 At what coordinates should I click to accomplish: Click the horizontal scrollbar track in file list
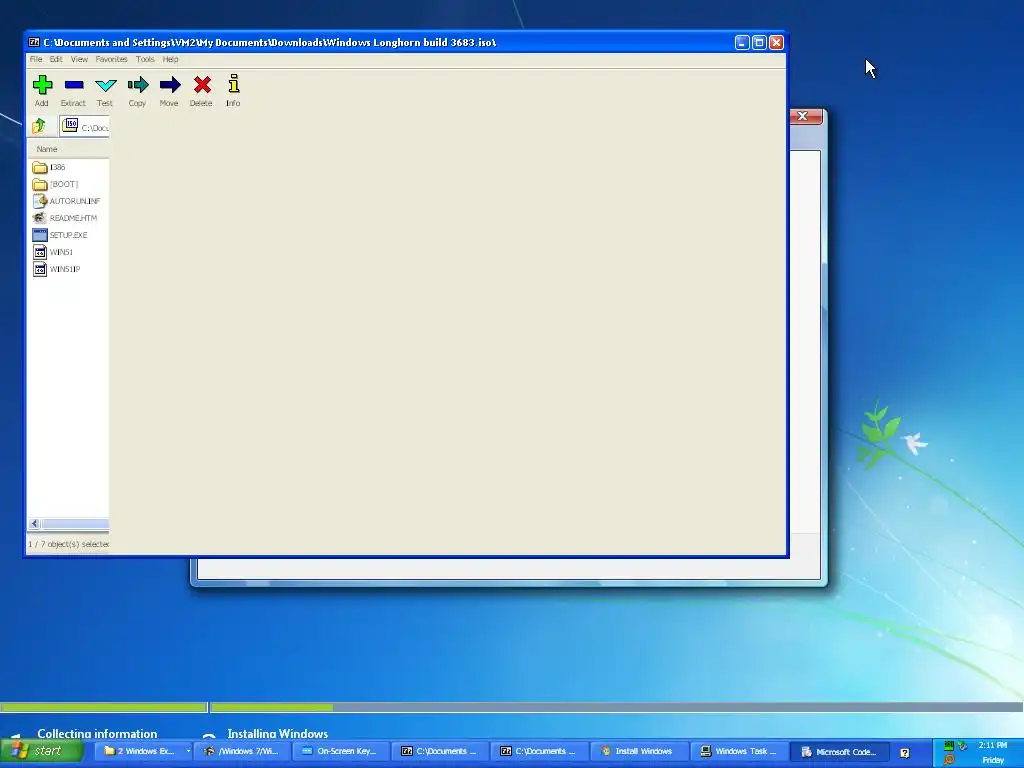[x=75, y=524]
